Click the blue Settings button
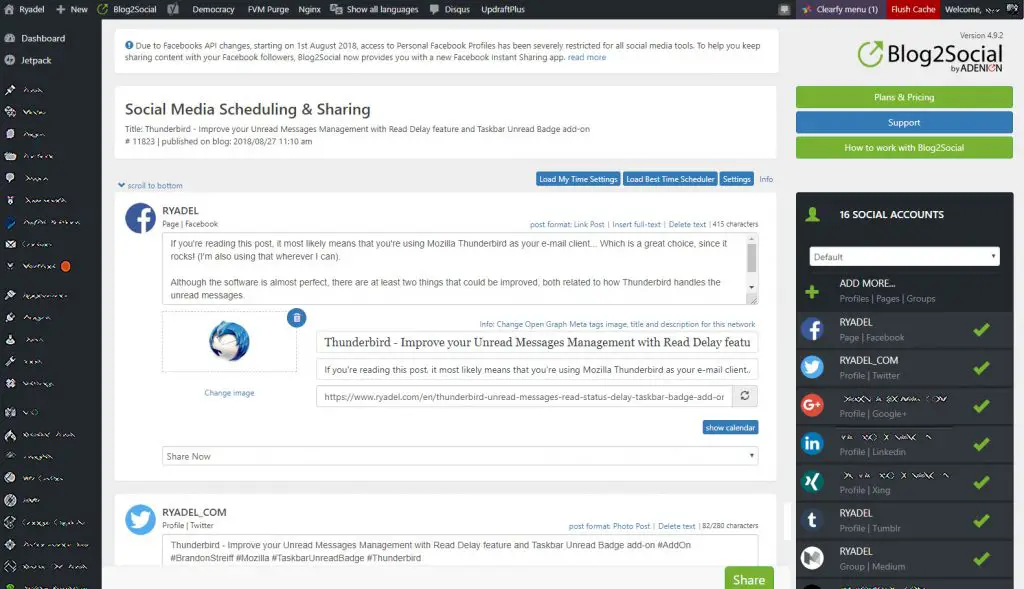Image resolution: width=1024 pixels, height=589 pixels. [x=737, y=179]
